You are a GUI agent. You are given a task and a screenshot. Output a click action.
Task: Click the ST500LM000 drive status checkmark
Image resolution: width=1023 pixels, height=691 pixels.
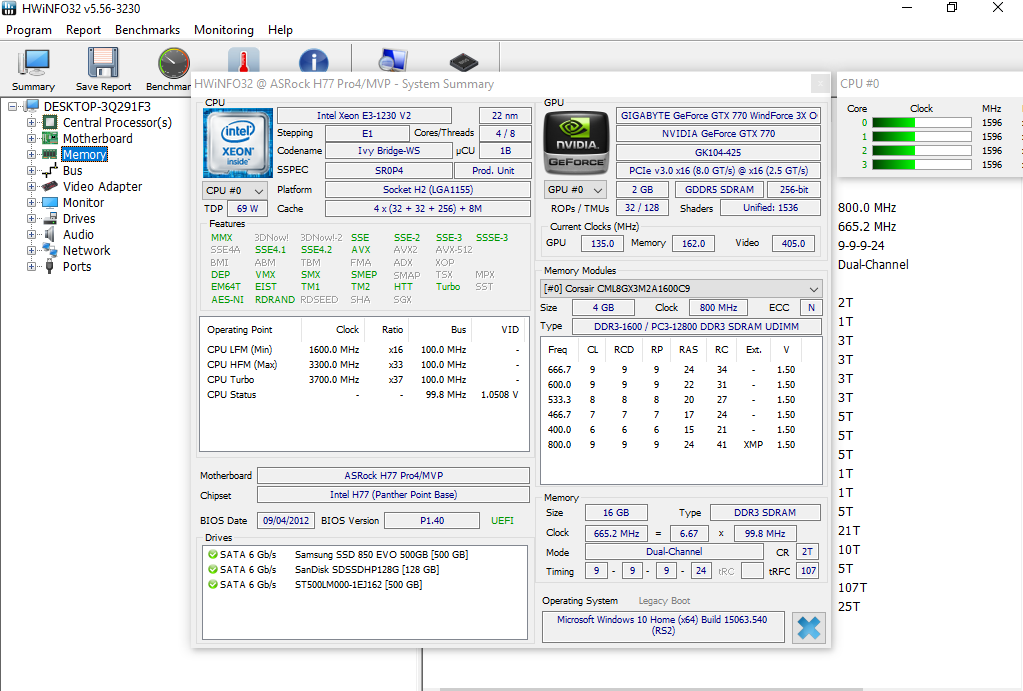(x=213, y=585)
